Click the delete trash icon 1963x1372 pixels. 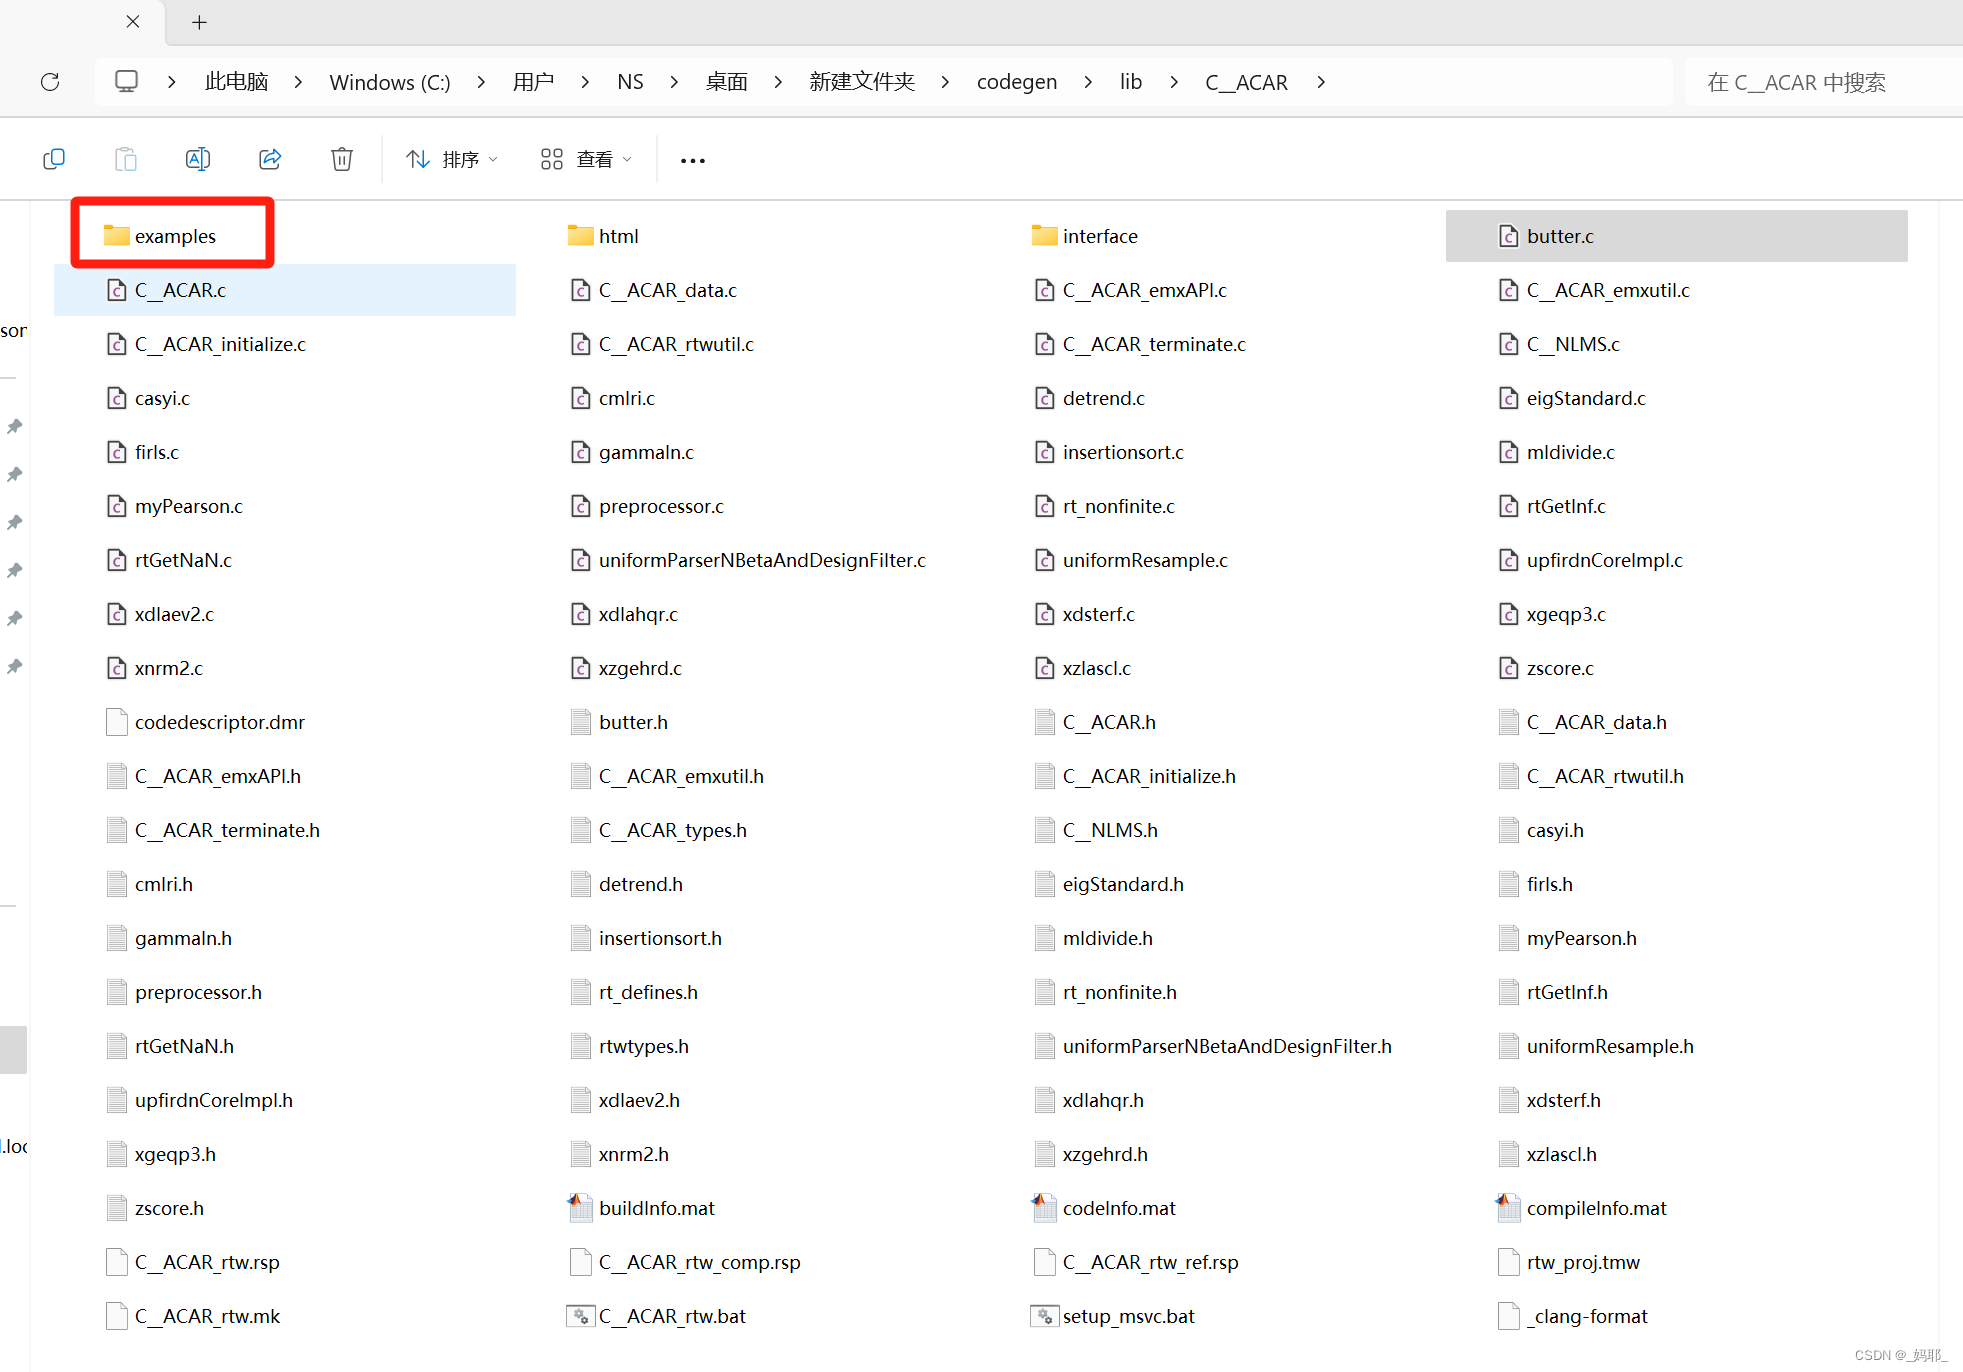342,159
